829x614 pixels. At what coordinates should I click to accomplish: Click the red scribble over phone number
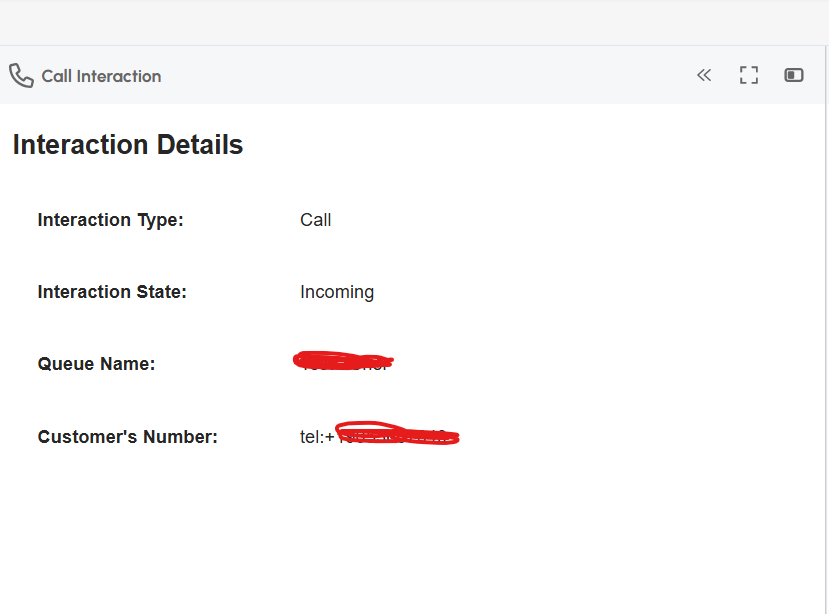click(400, 434)
